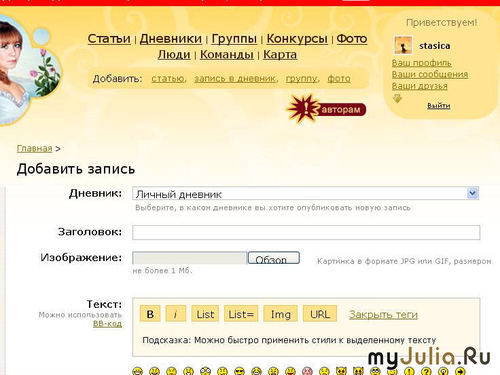Click into the Заголовок input field
Viewport: 500px width, 375px height.
pos(306,232)
